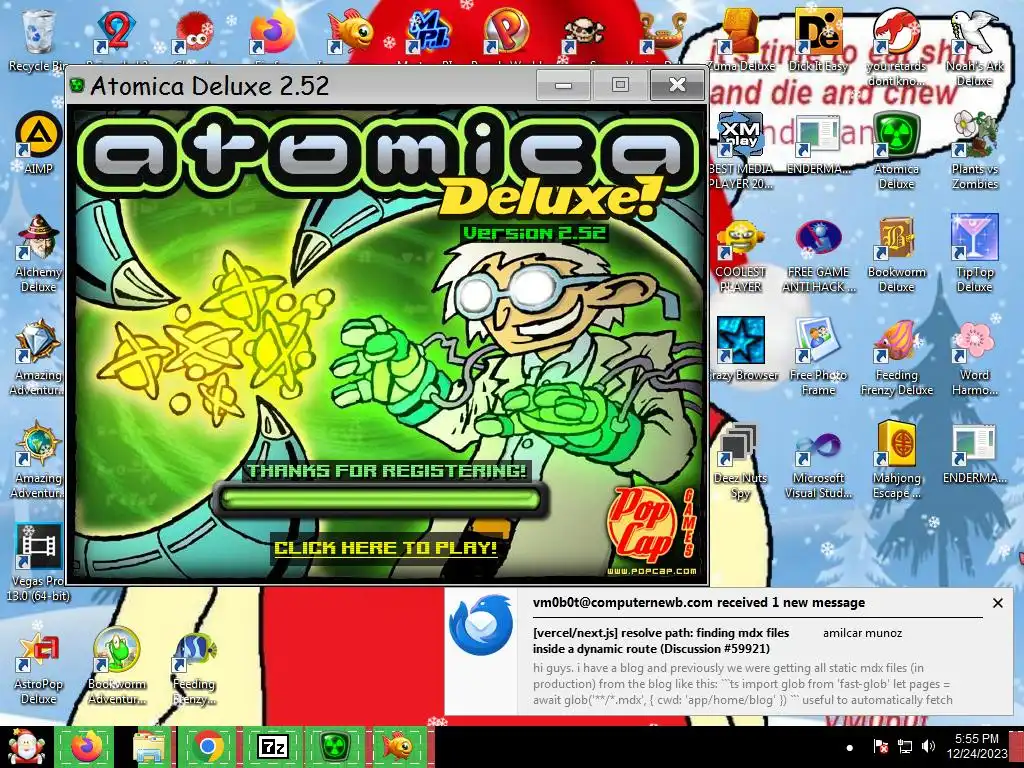The image size is (1024, 768).
Task: Select the Plants vs Zombies shortcut
Action: pyautogui.click(x=974, y=150)
